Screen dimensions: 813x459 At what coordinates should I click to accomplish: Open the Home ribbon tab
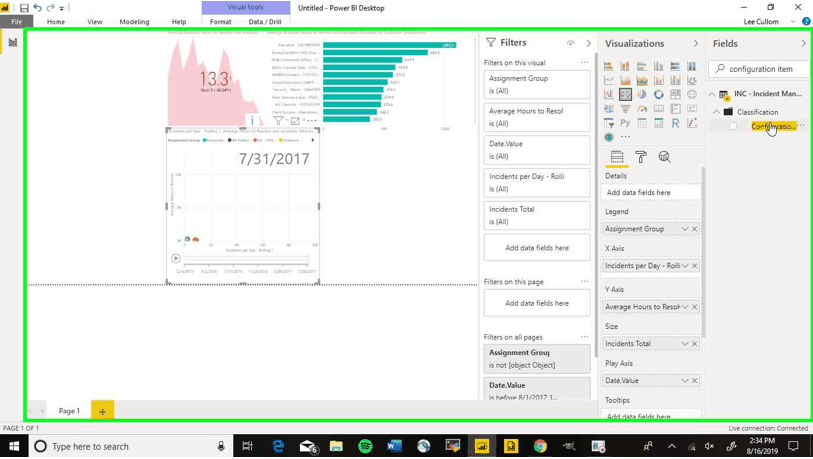(55, 22)
